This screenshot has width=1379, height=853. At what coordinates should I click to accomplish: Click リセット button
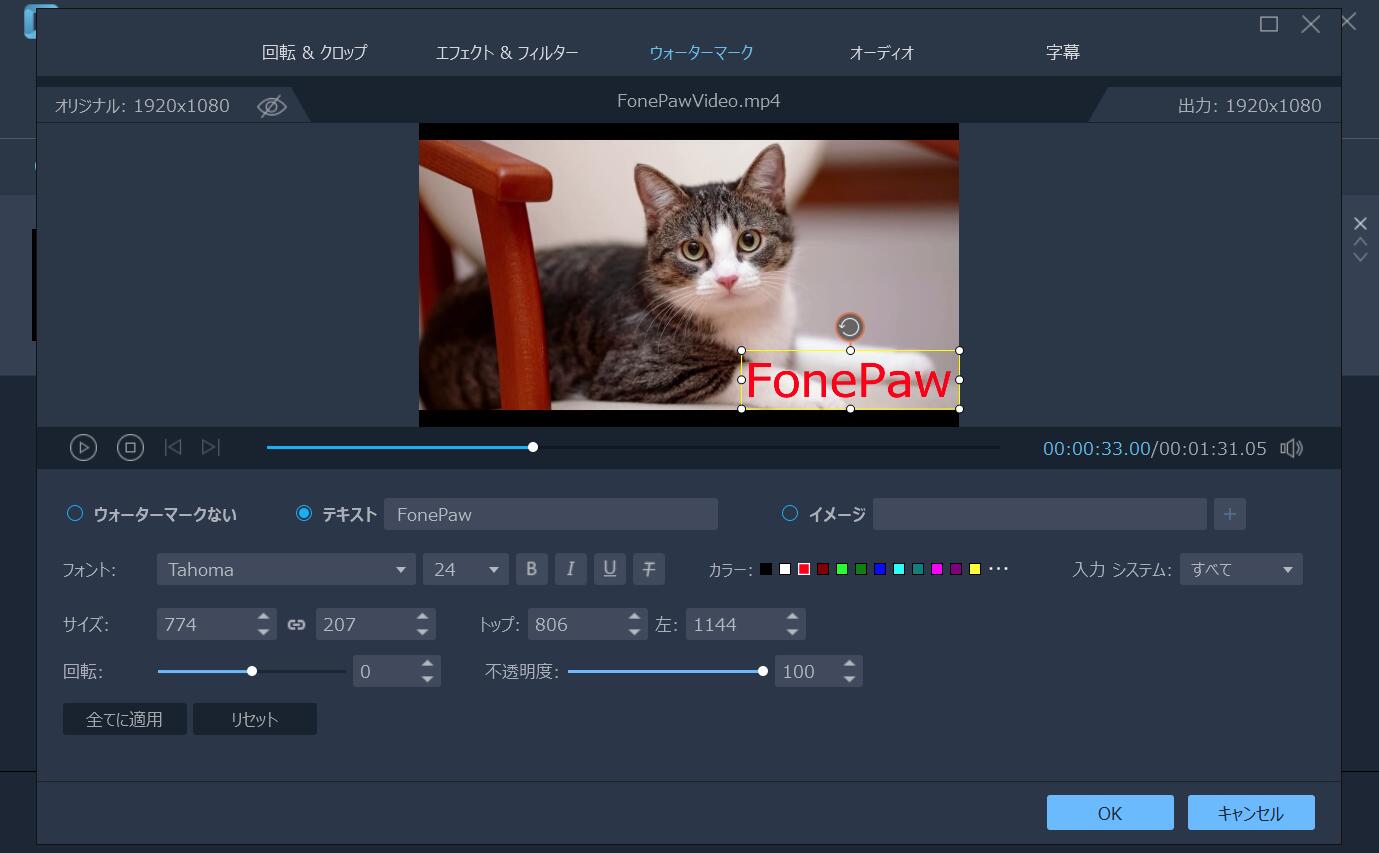[x=255, y=719]
